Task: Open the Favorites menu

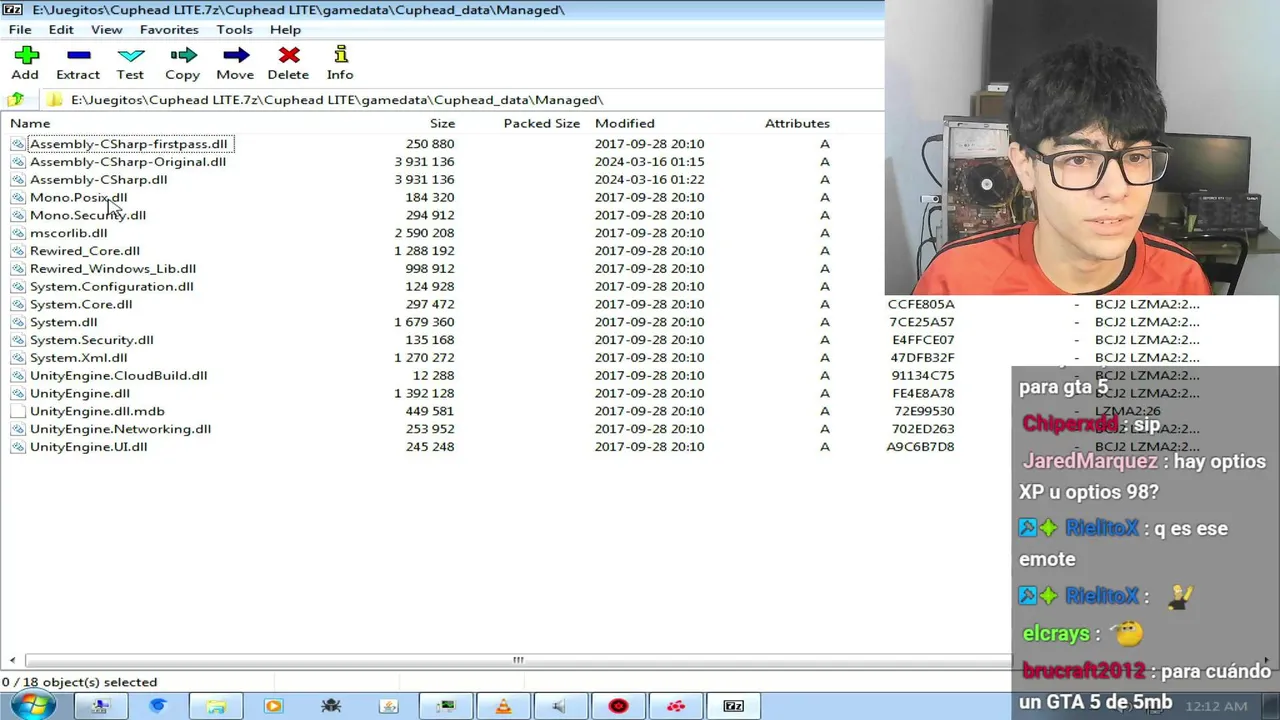Action: (x=169, y=30)
